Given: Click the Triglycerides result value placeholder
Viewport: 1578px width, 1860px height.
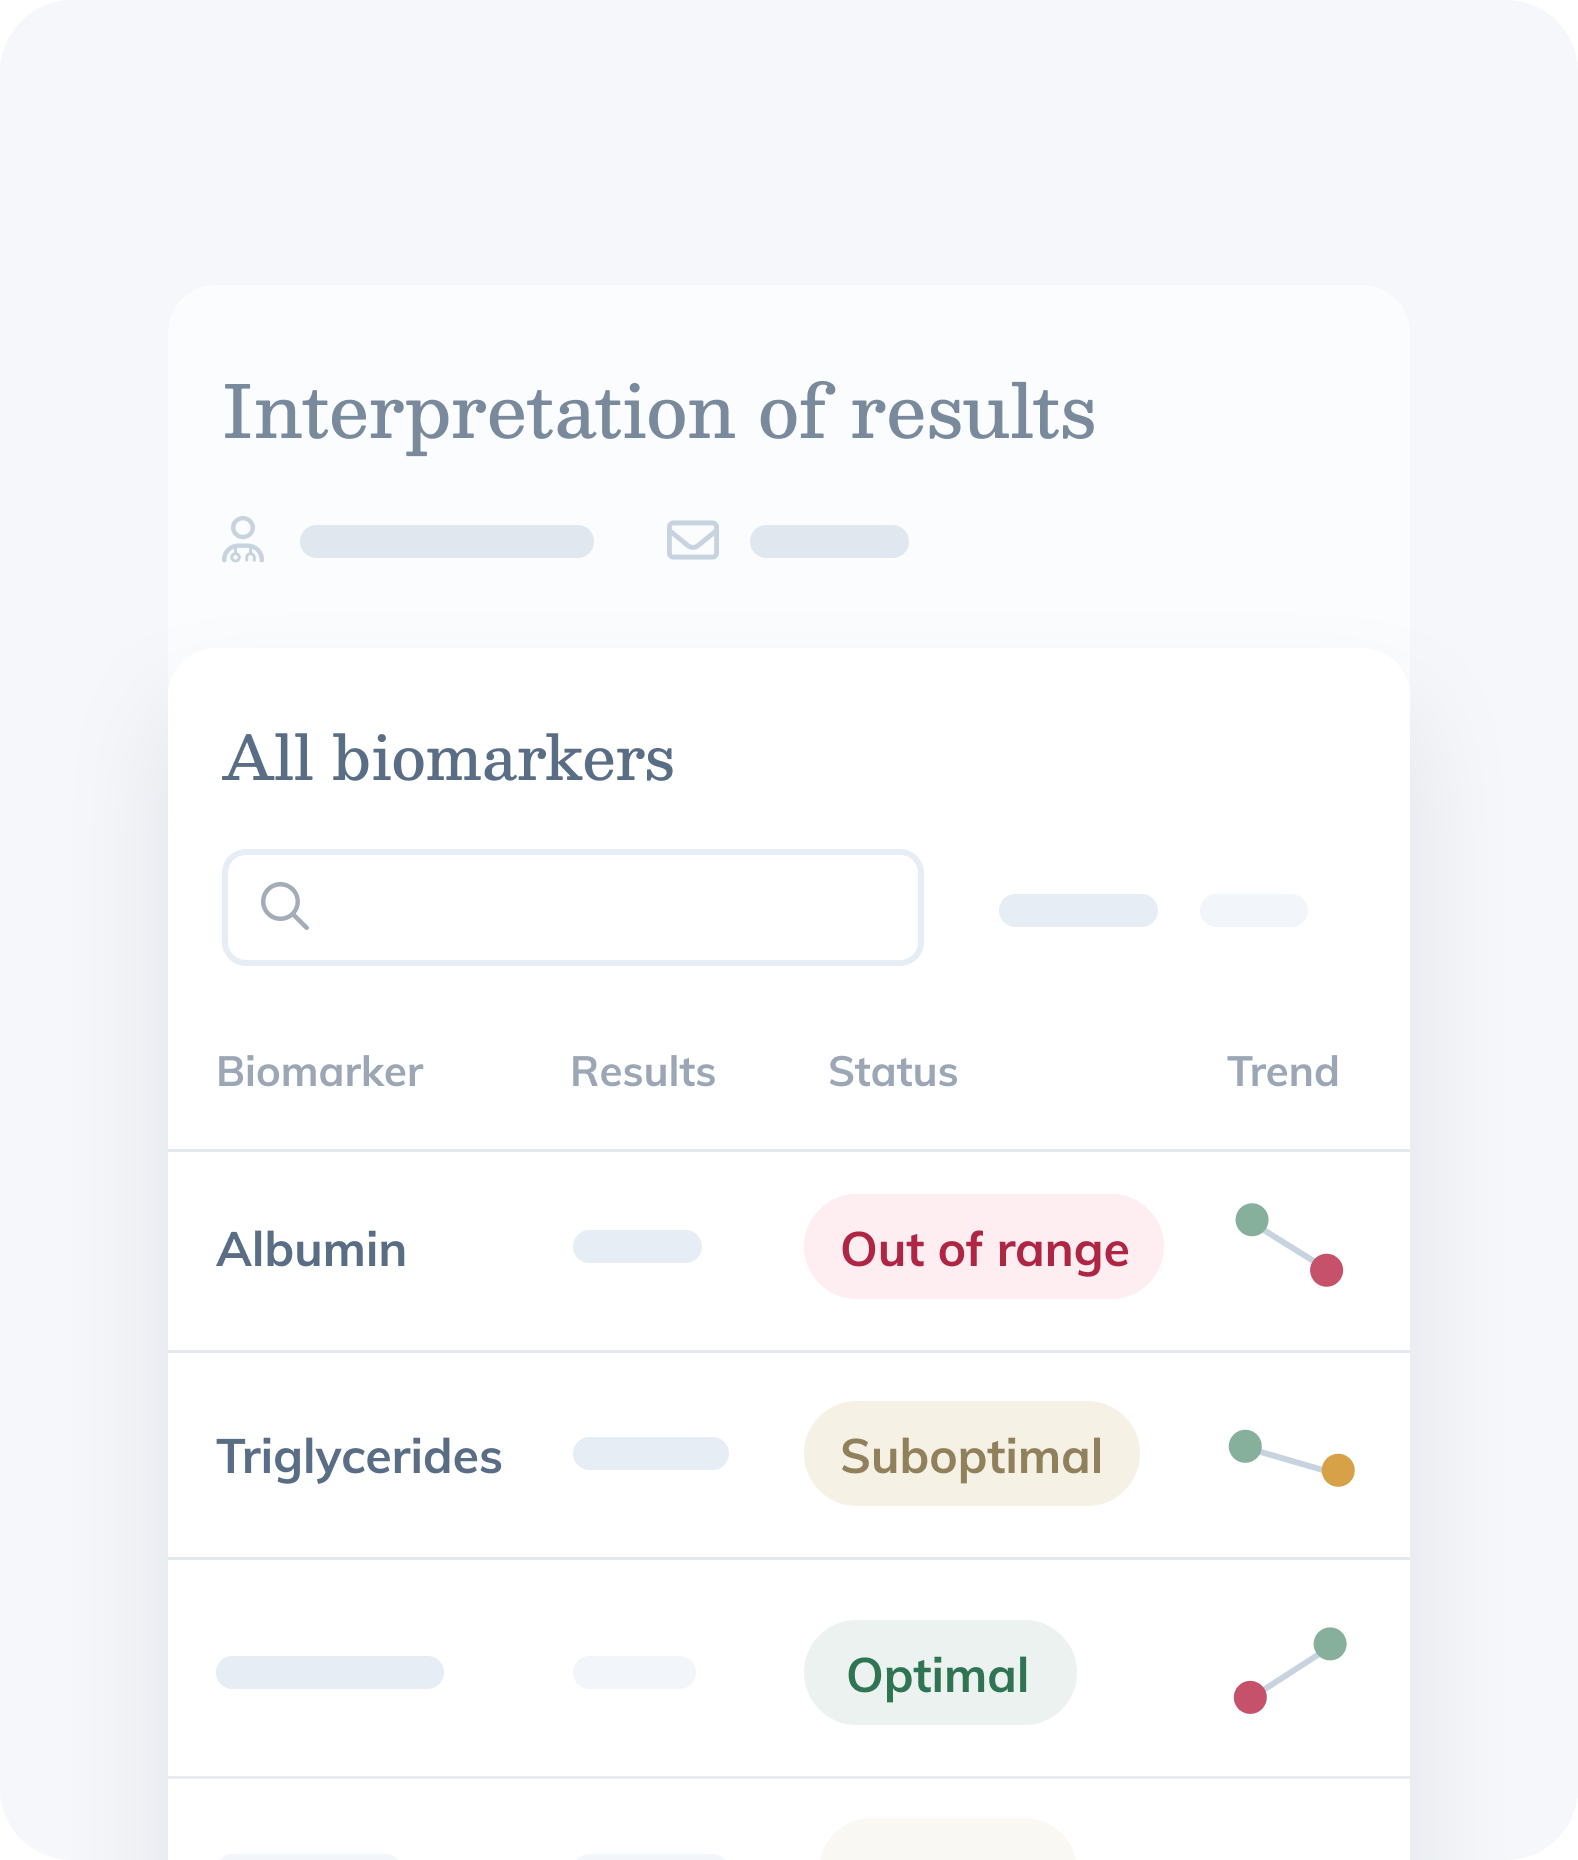Looking at the screenshot, I should point(650,1454).
